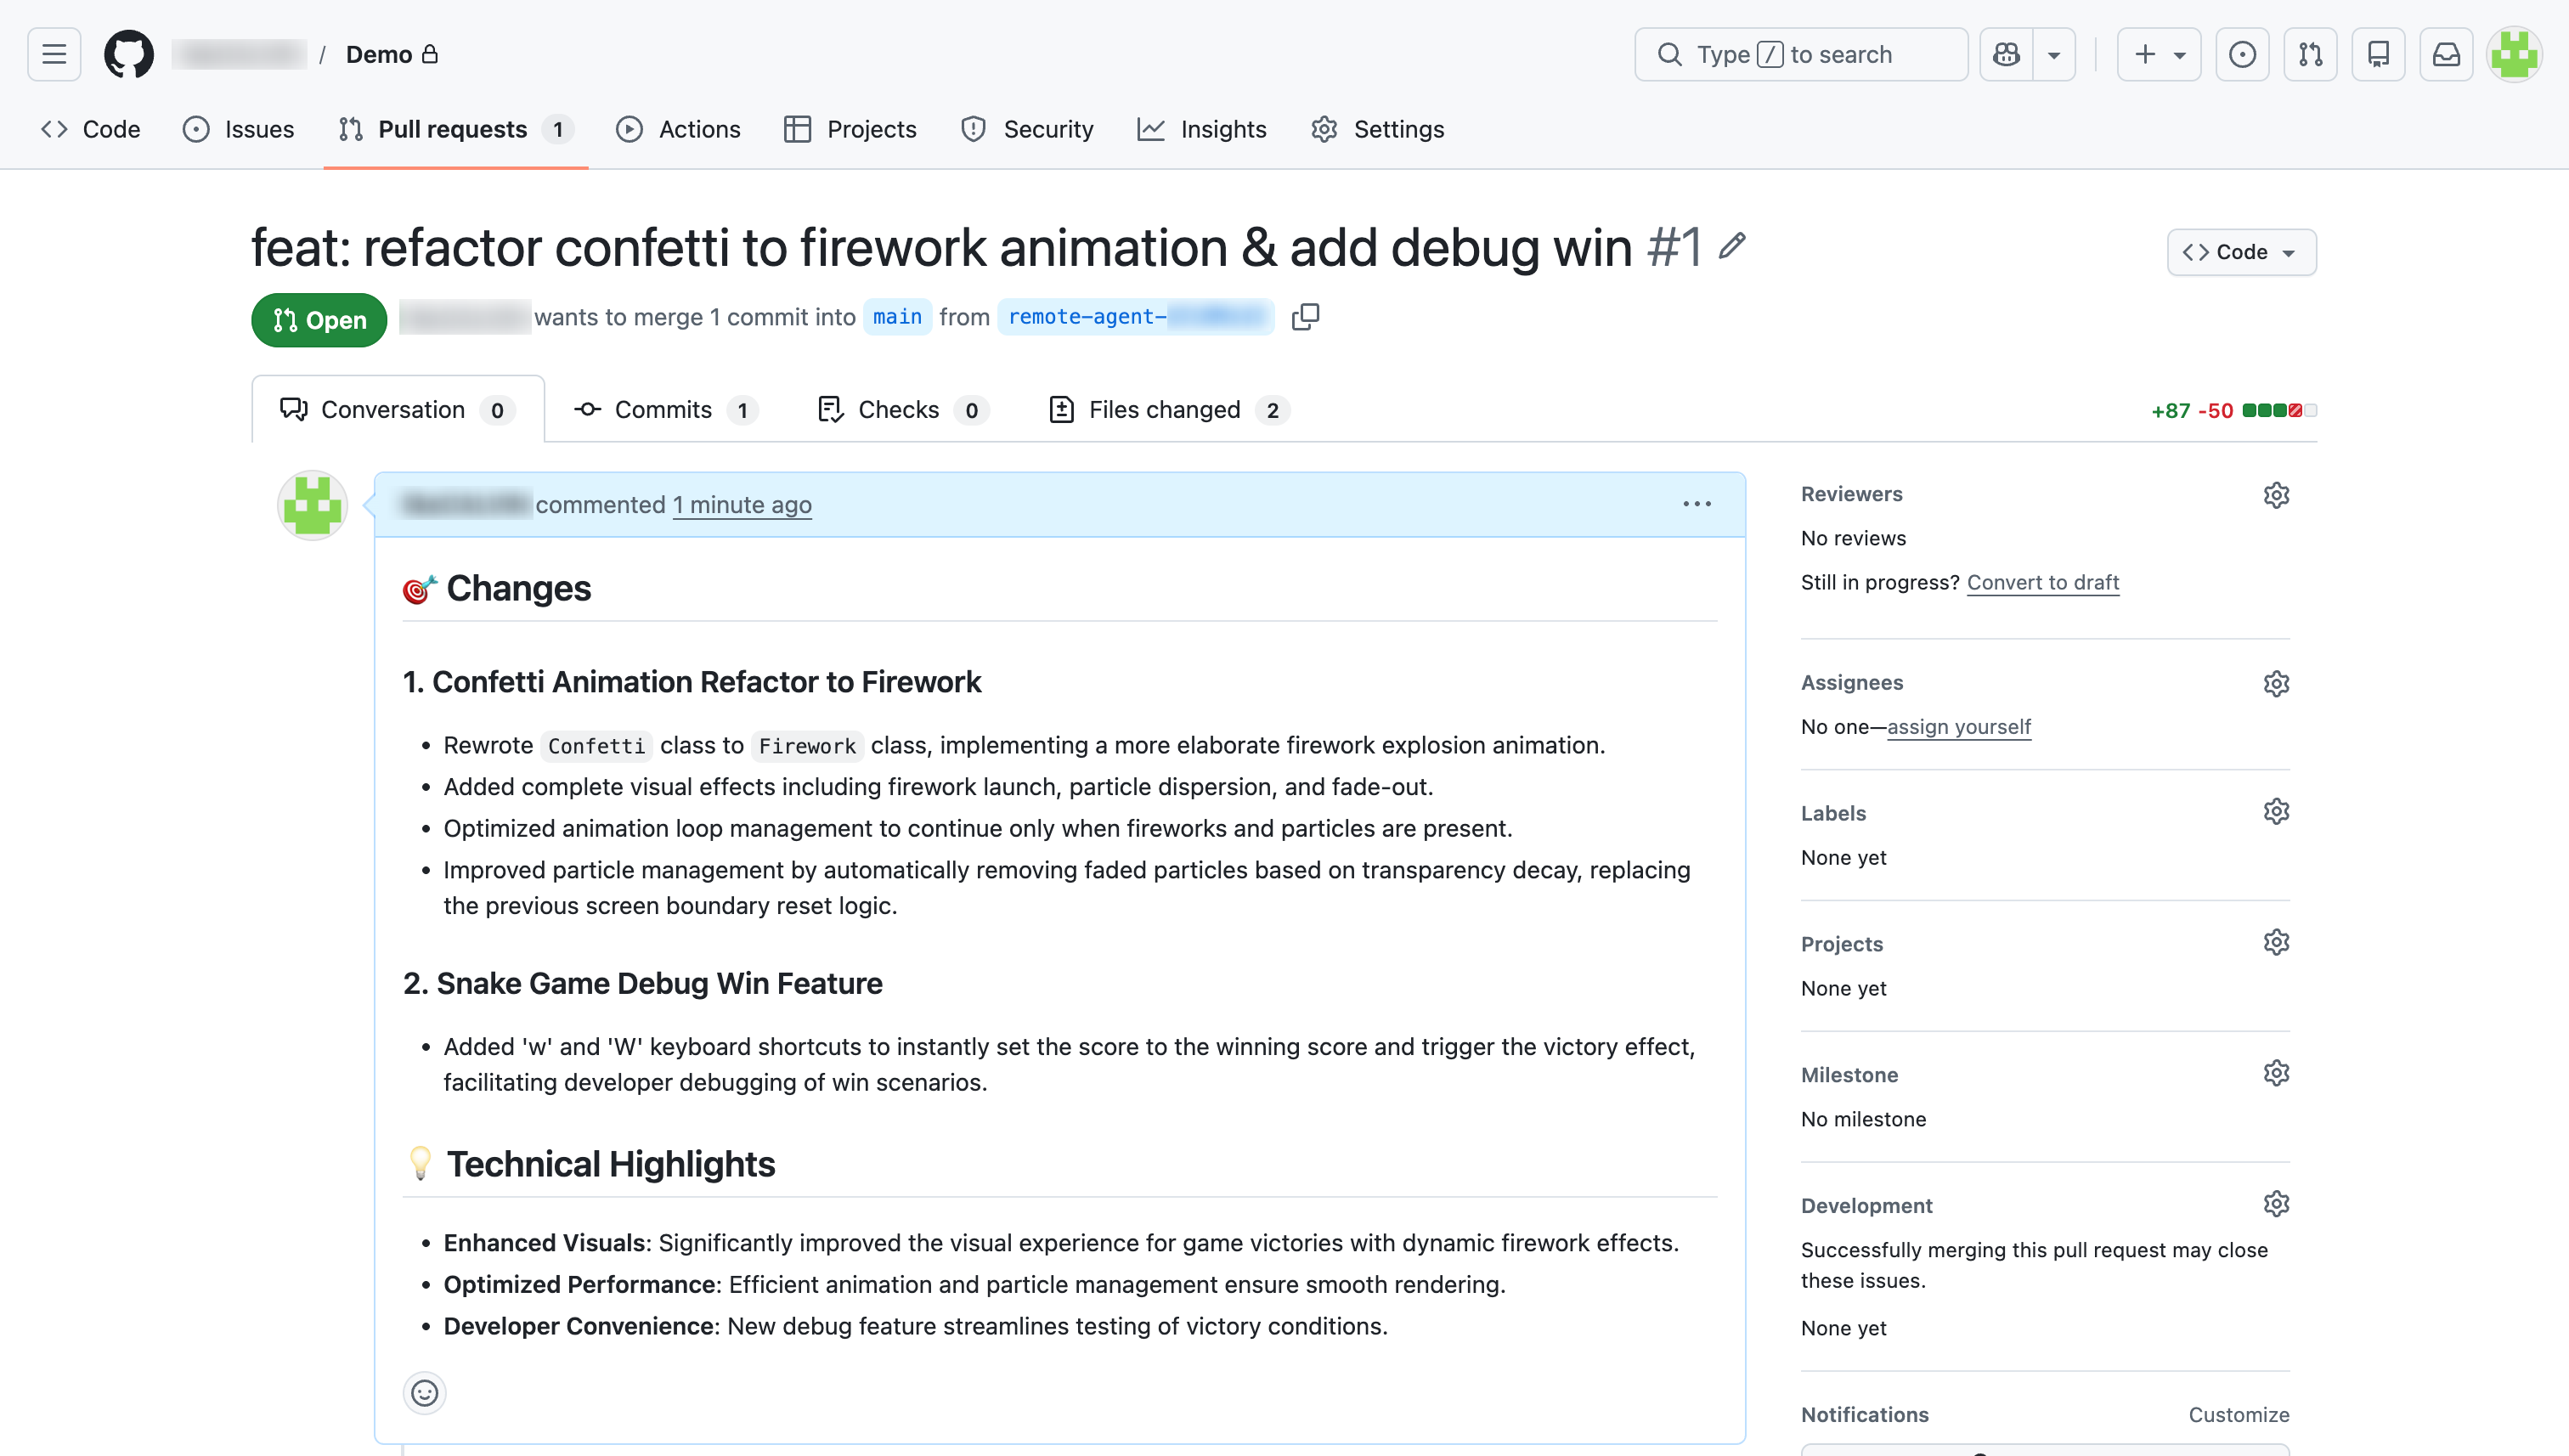The image size is (2569, 1456).
Task: Click the Firework inline code text
Action: 807,746
